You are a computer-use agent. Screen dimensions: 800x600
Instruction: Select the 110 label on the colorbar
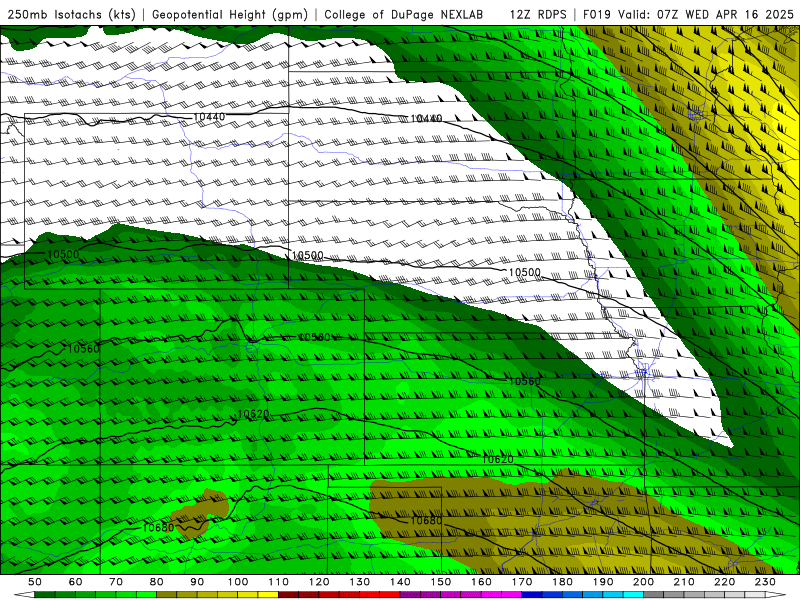point(278,582)
